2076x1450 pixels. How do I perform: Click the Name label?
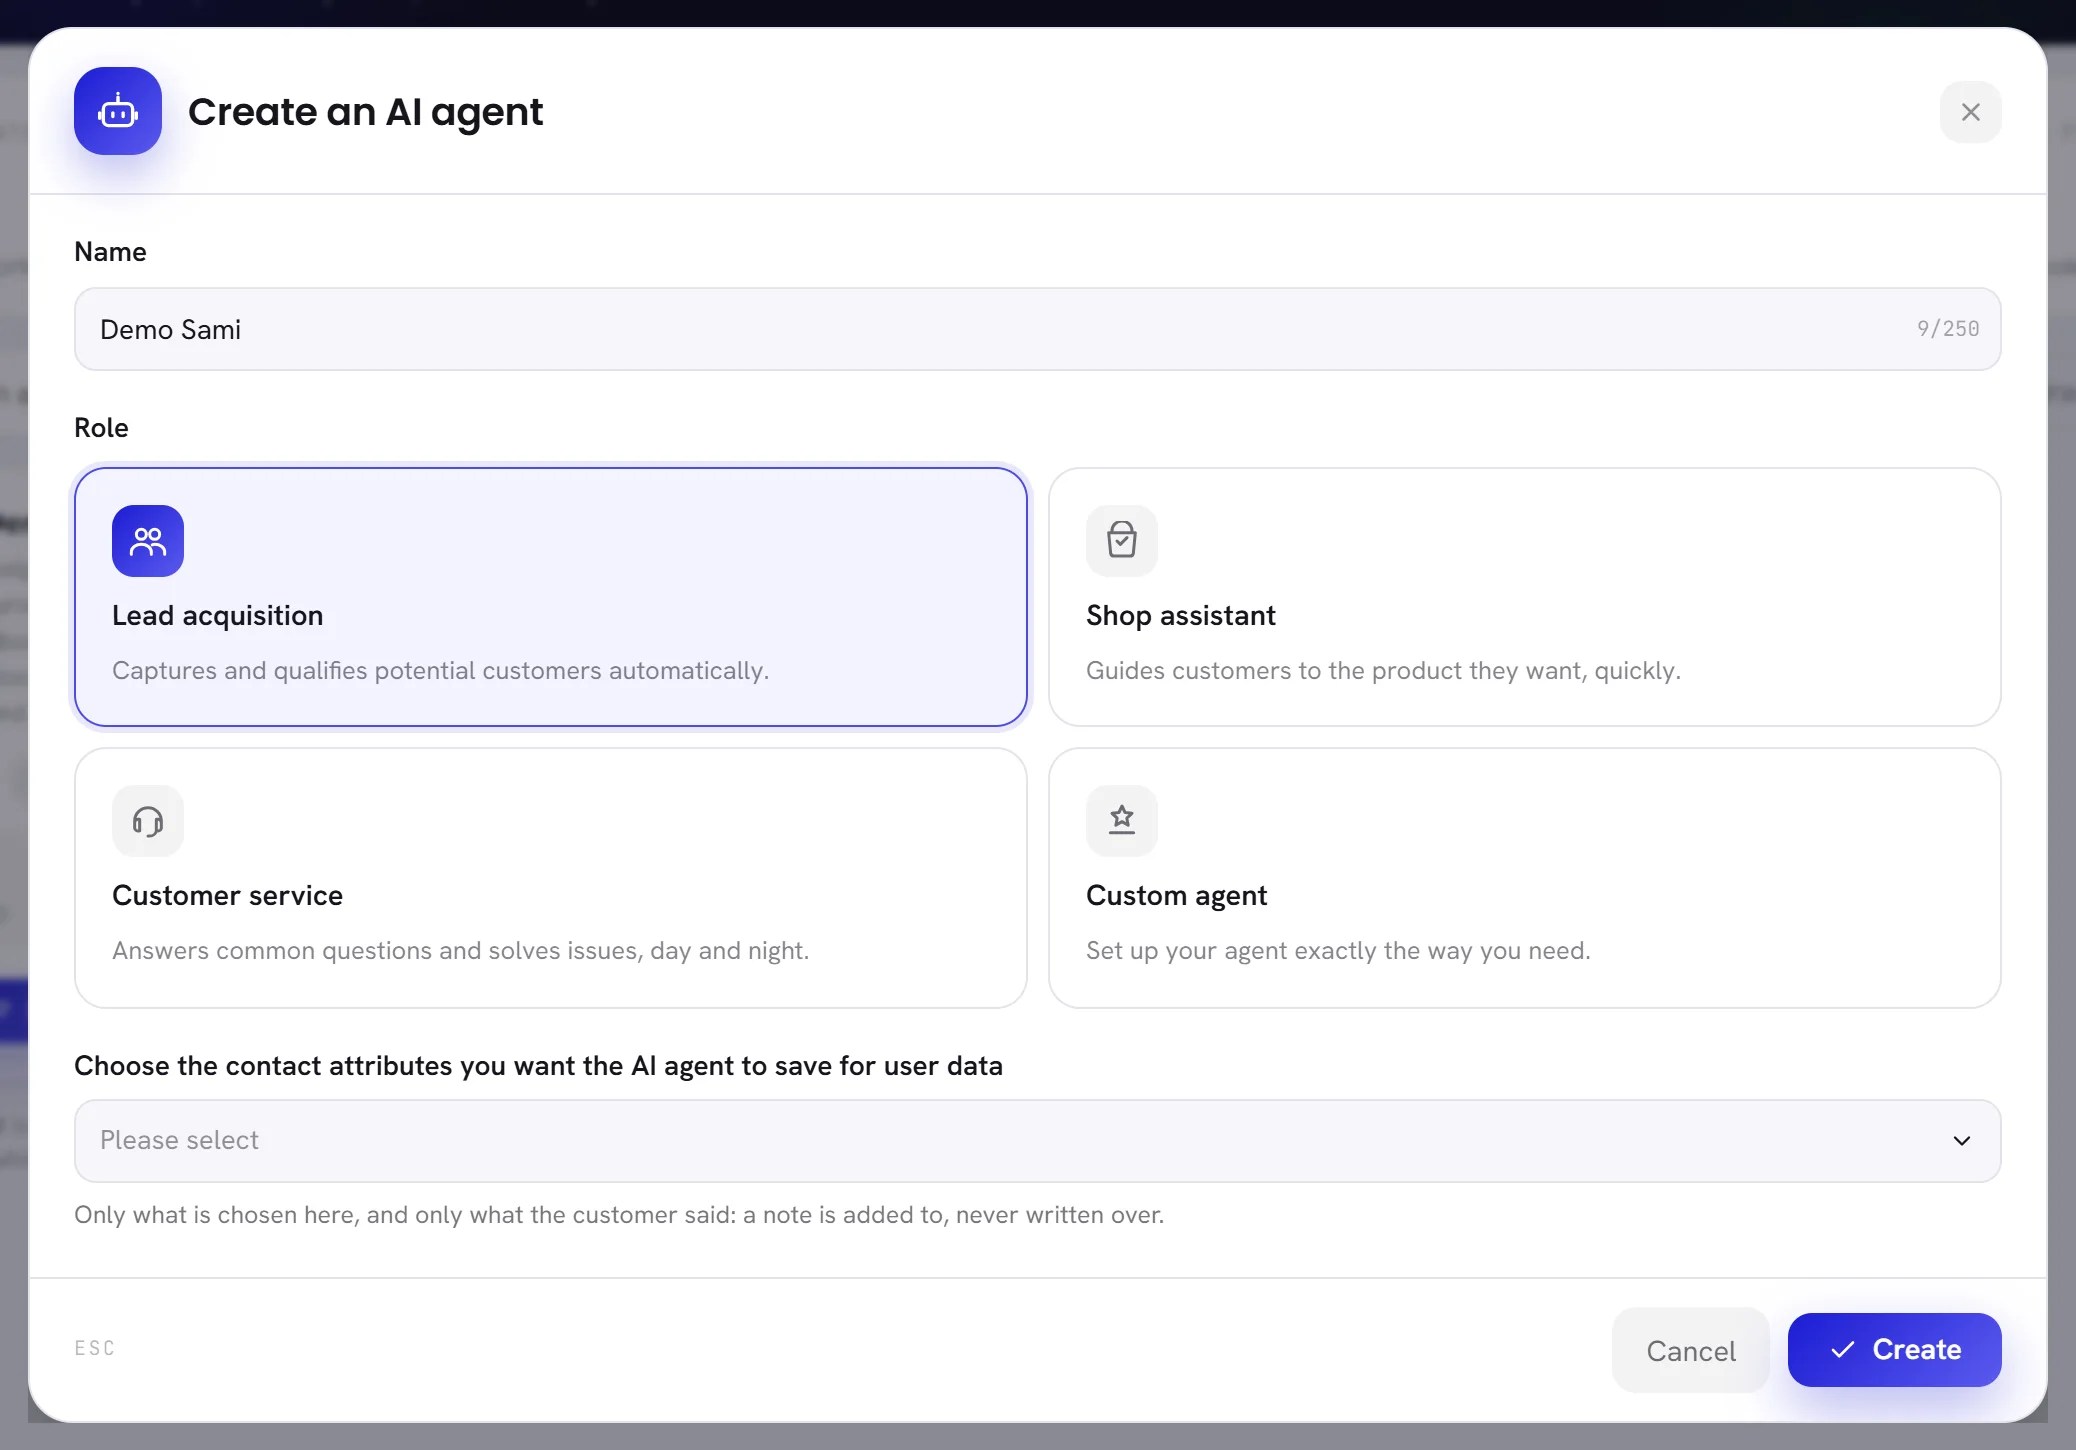click(x=110, y=252)
